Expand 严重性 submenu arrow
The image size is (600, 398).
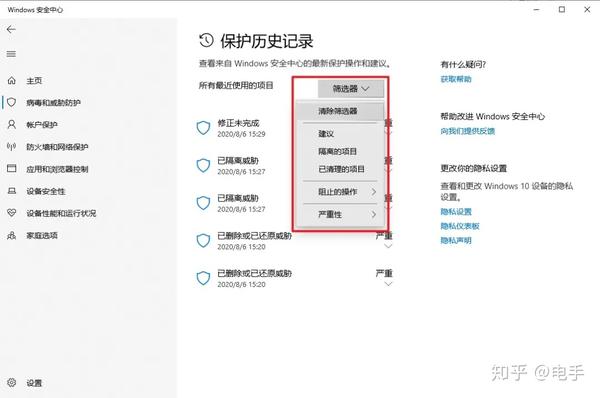pos(374,214)
